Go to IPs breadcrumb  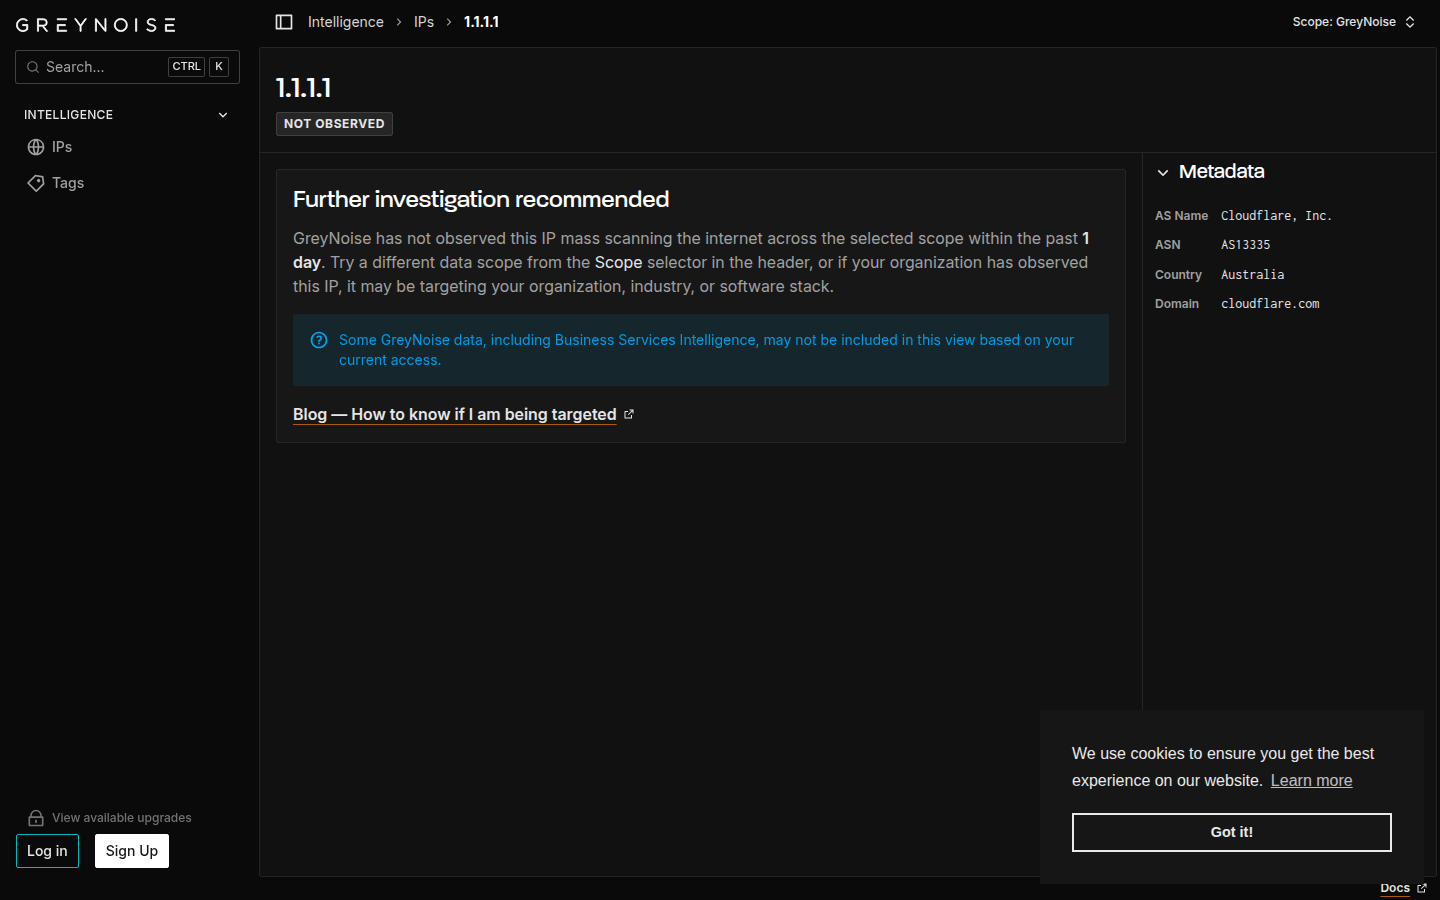coord(424,22)
